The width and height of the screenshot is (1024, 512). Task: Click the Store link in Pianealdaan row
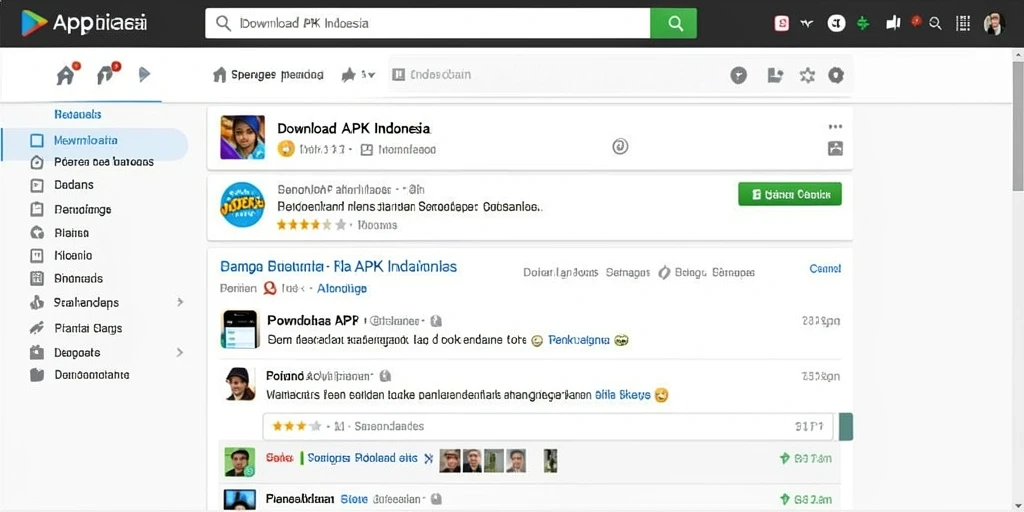point(354,499)
